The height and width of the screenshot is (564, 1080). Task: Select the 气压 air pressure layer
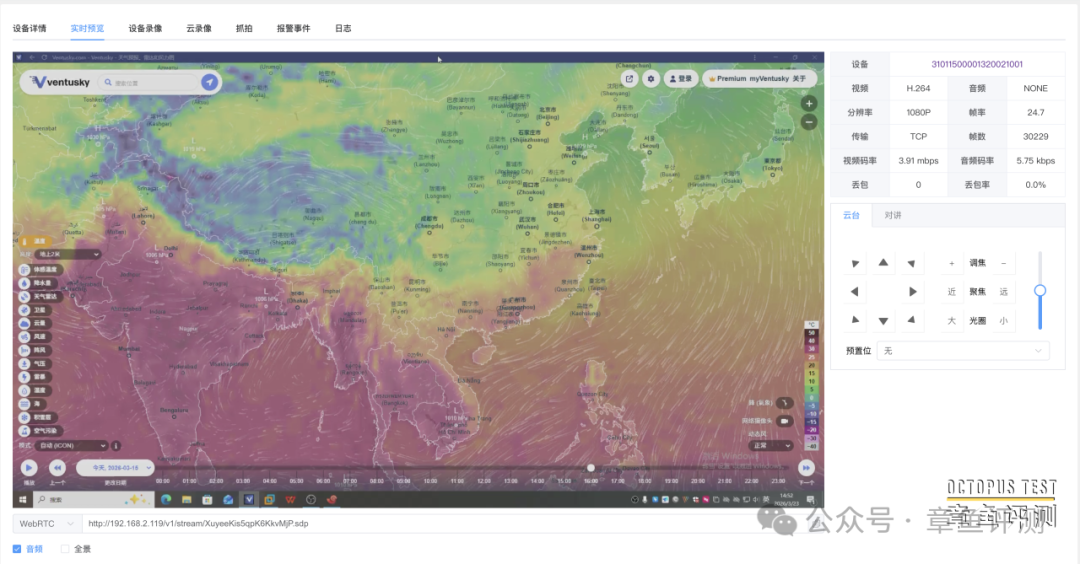[x=33, y=364]
